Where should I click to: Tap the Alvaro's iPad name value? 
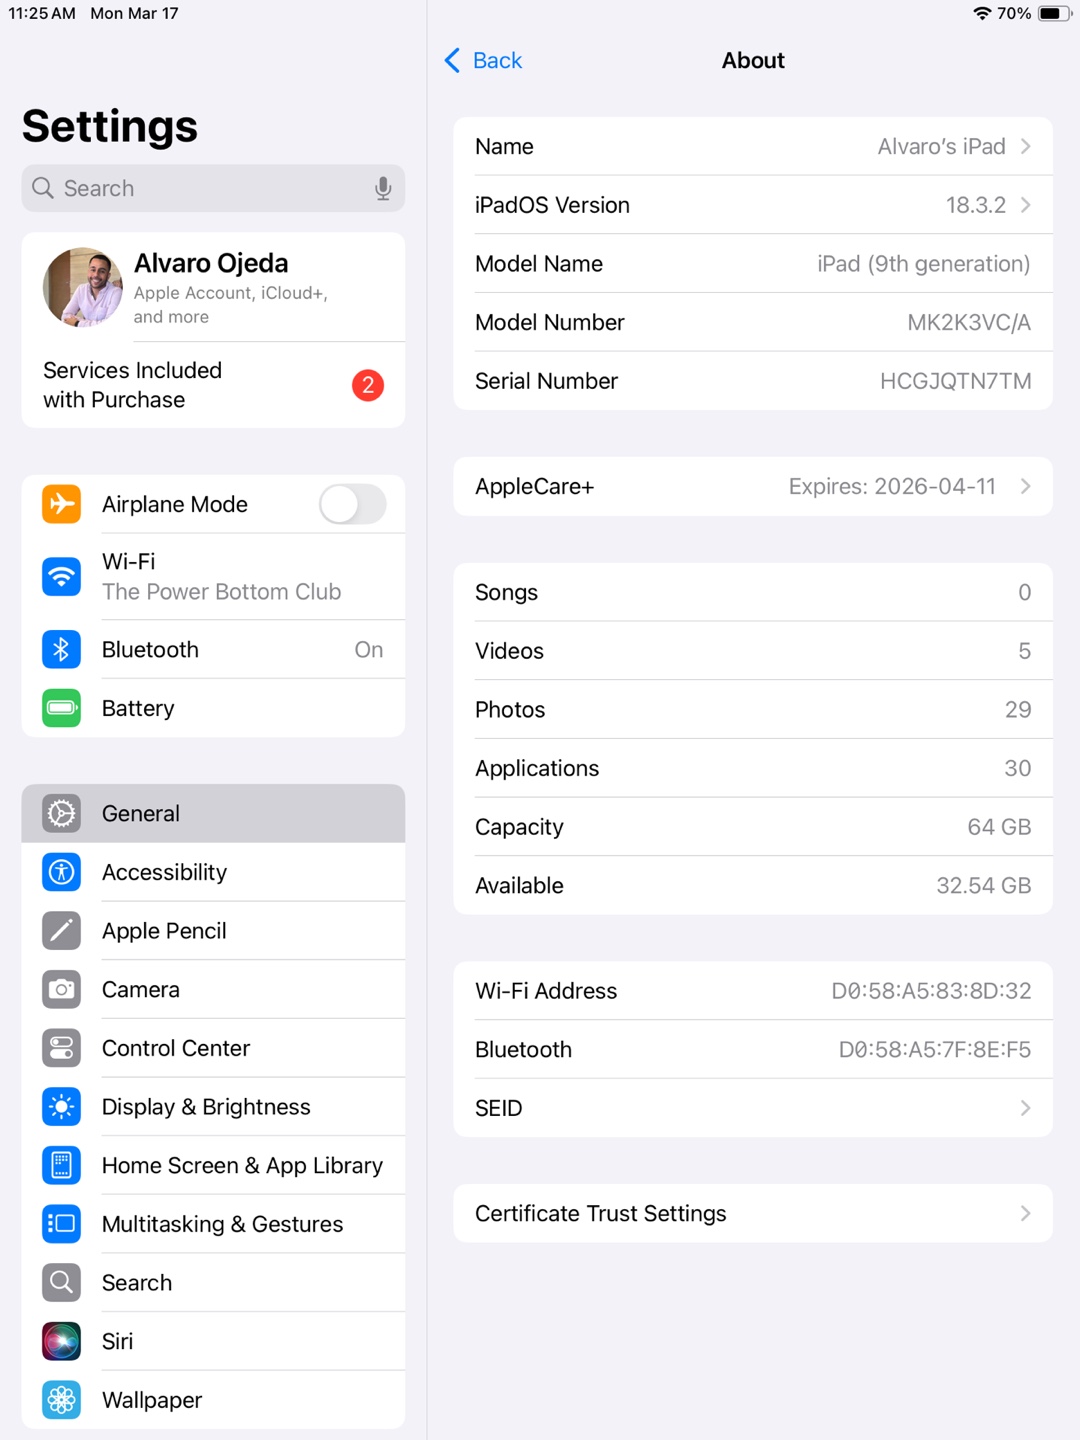pyautogui.click(x=942, y=146)
